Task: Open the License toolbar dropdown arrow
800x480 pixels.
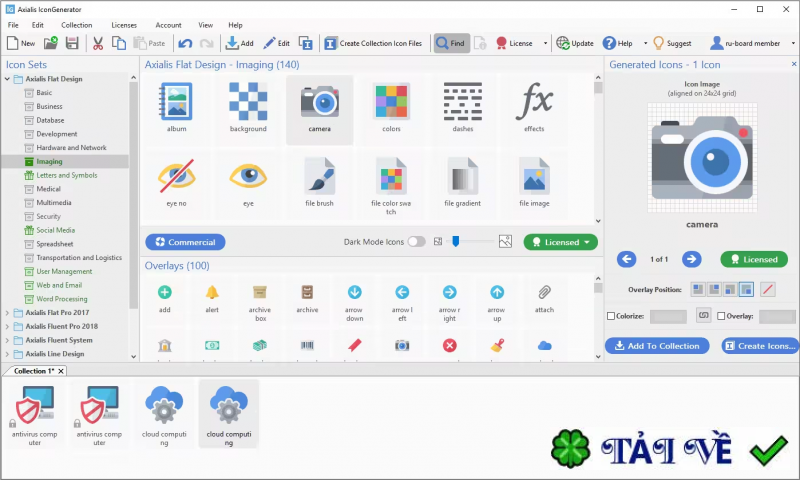Action: (545, 43)
